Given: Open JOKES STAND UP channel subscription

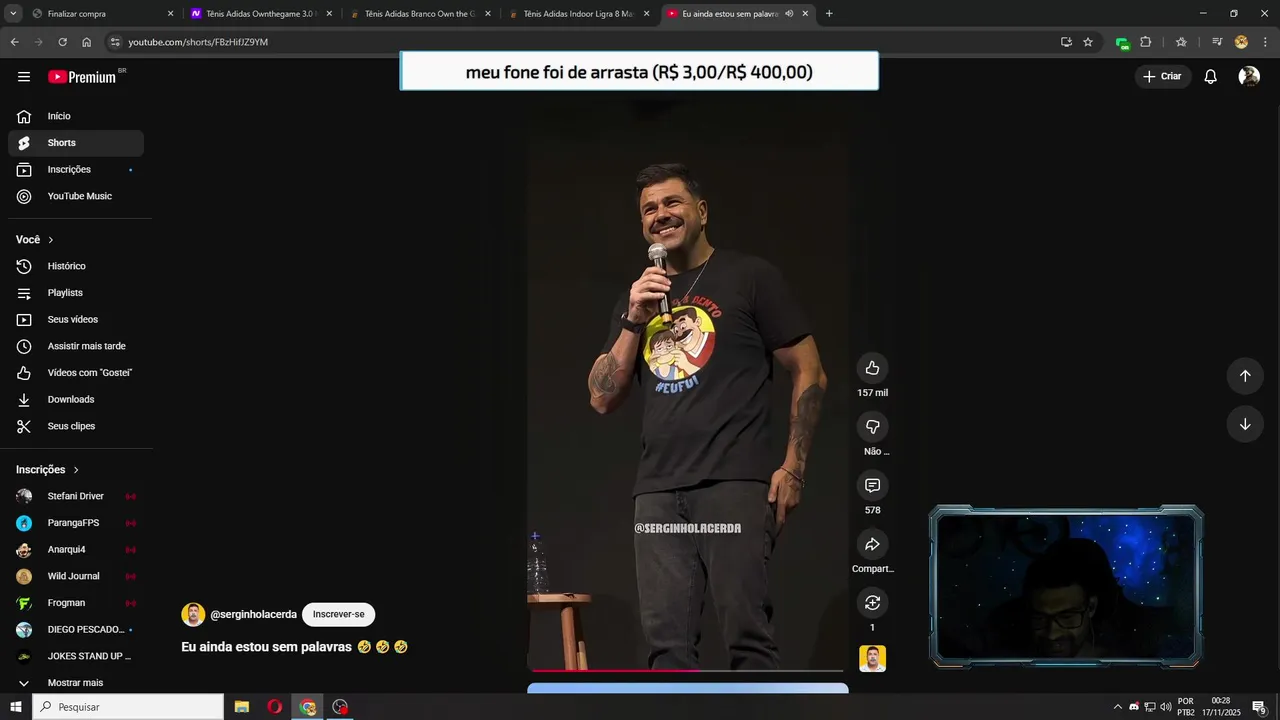Looking at the screenshot, I should (76, 656).
